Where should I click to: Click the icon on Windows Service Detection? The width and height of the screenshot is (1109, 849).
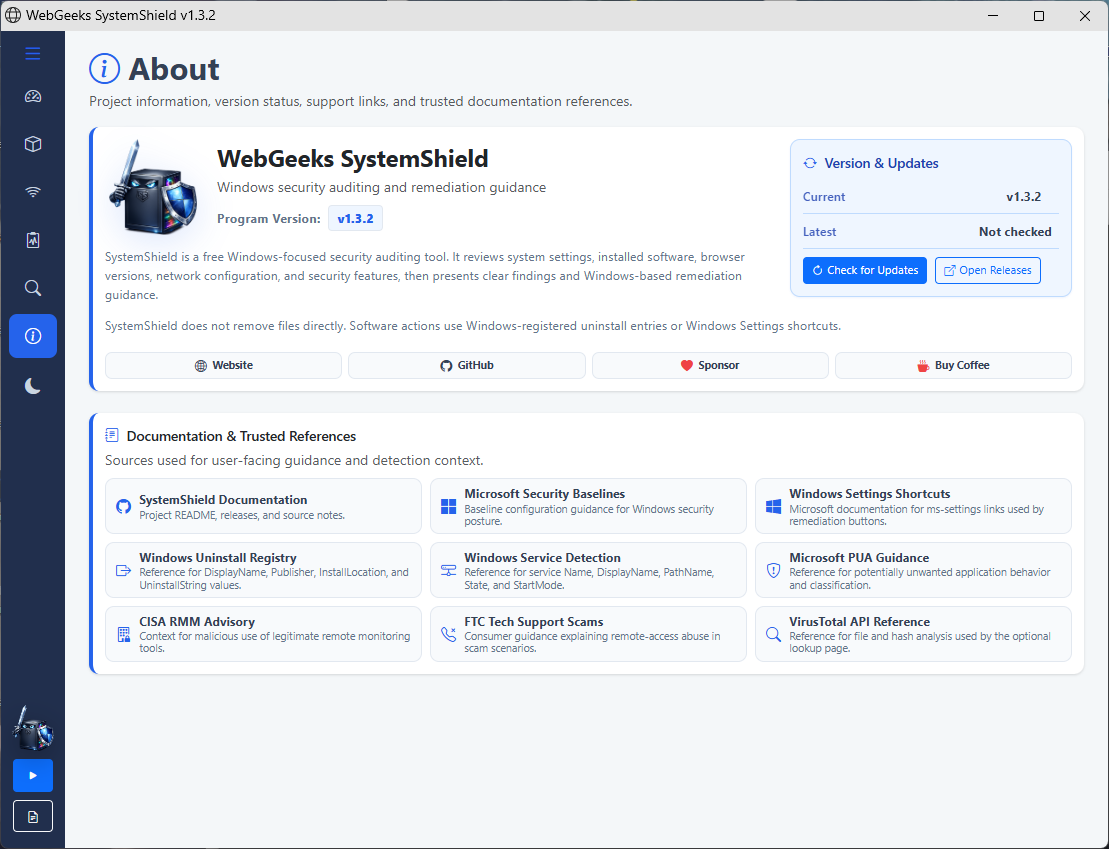(x=448, y=570)
